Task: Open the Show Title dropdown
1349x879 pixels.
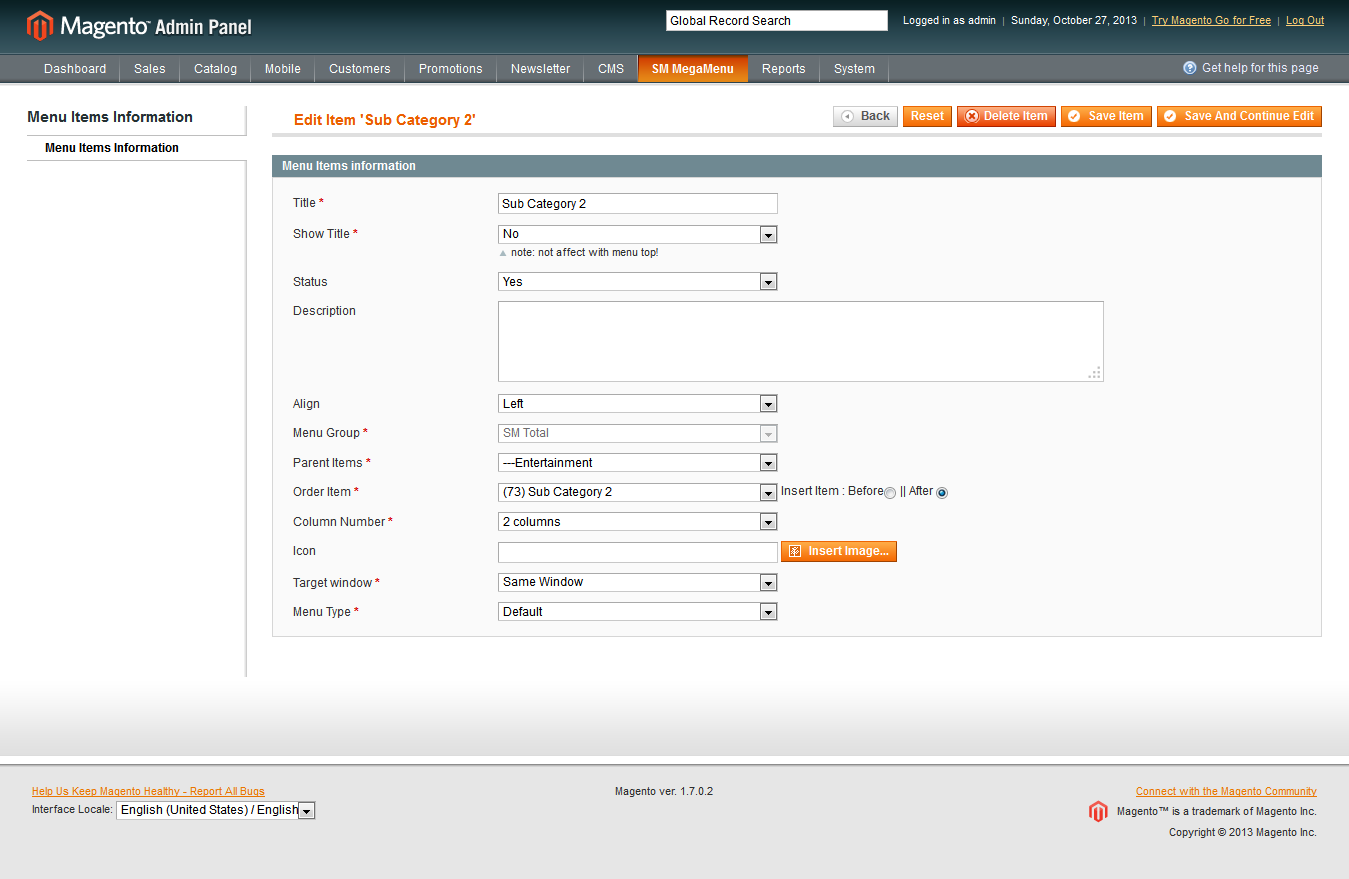Action: [638, 234]
